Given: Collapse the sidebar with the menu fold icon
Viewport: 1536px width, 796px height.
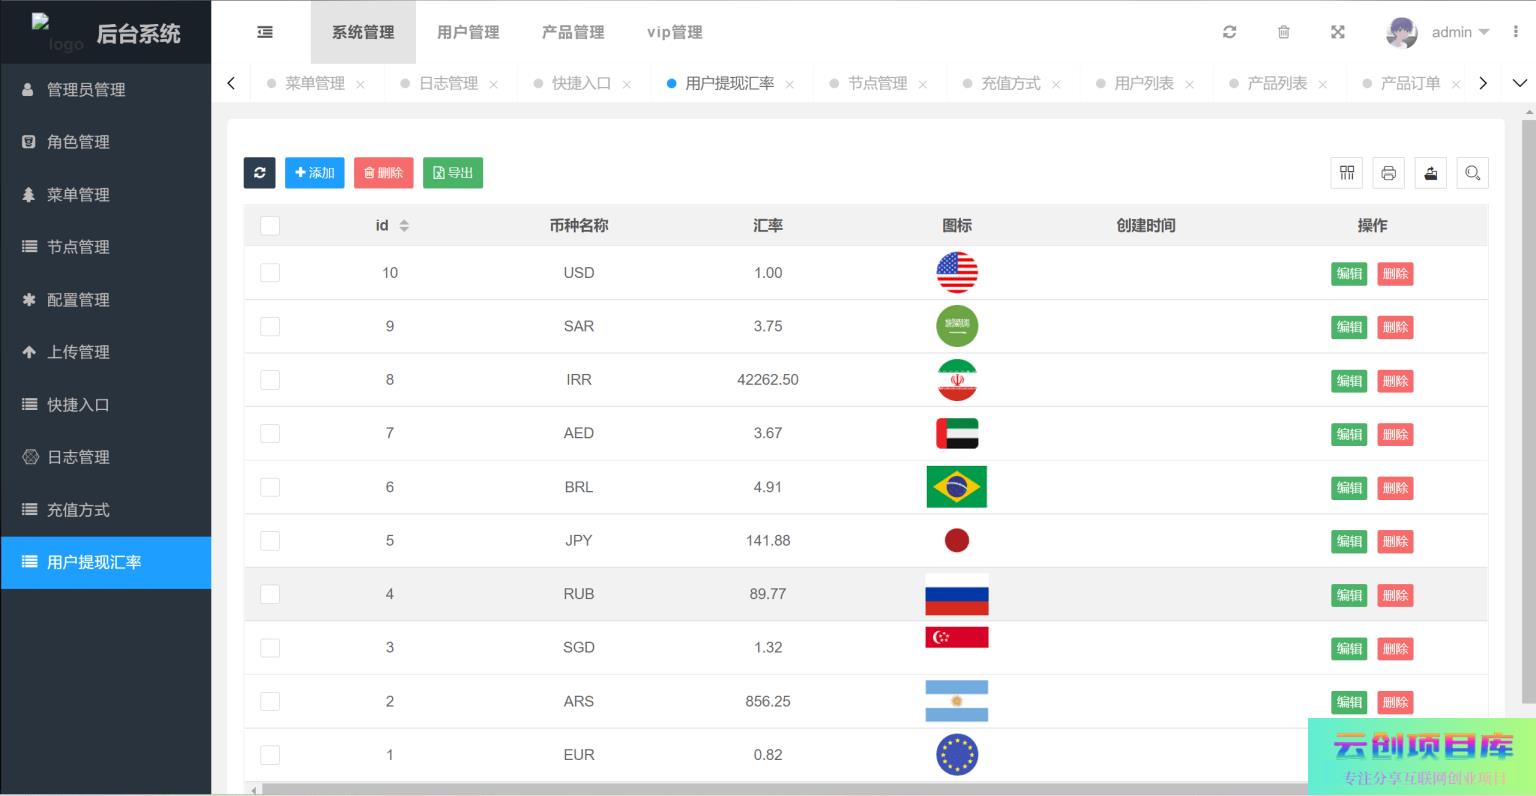Looking at the screenshot, I should (x=264, y=32).
